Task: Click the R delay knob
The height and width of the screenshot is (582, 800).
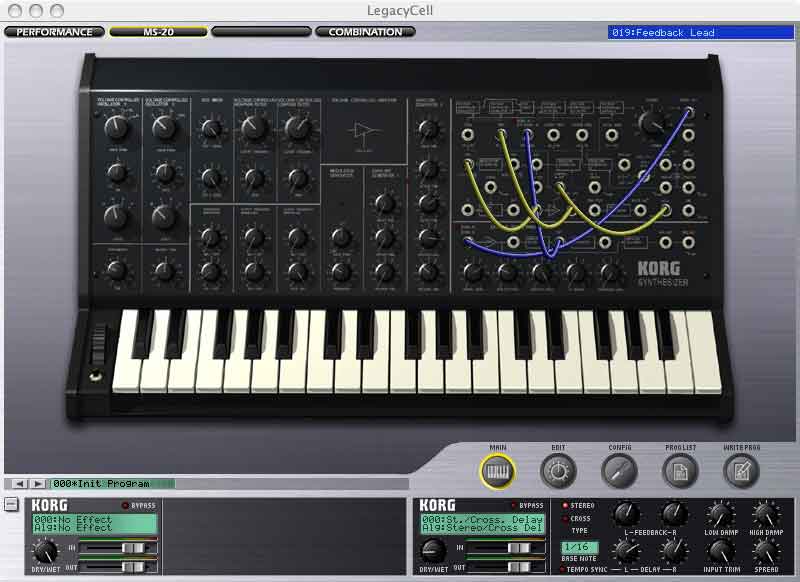Action: coord(674,552)
